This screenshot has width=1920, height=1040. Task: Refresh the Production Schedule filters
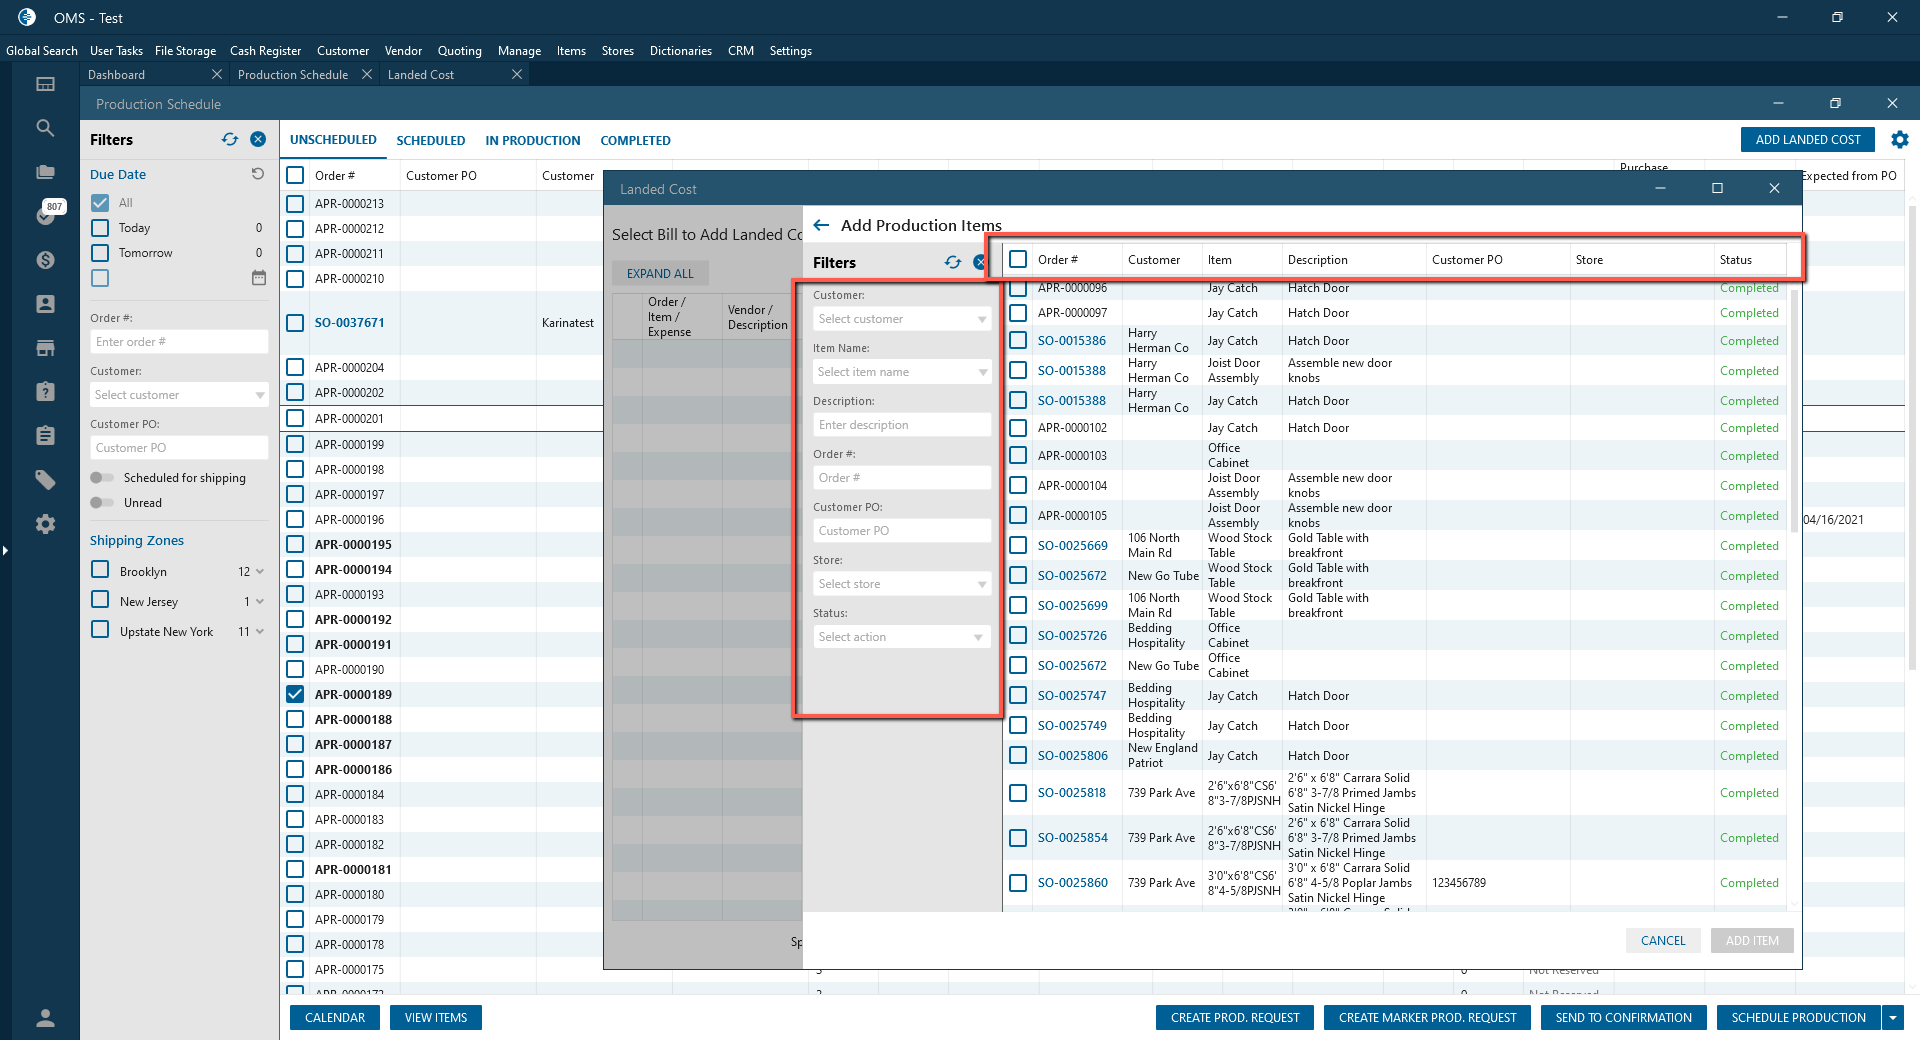coord(230,140)
